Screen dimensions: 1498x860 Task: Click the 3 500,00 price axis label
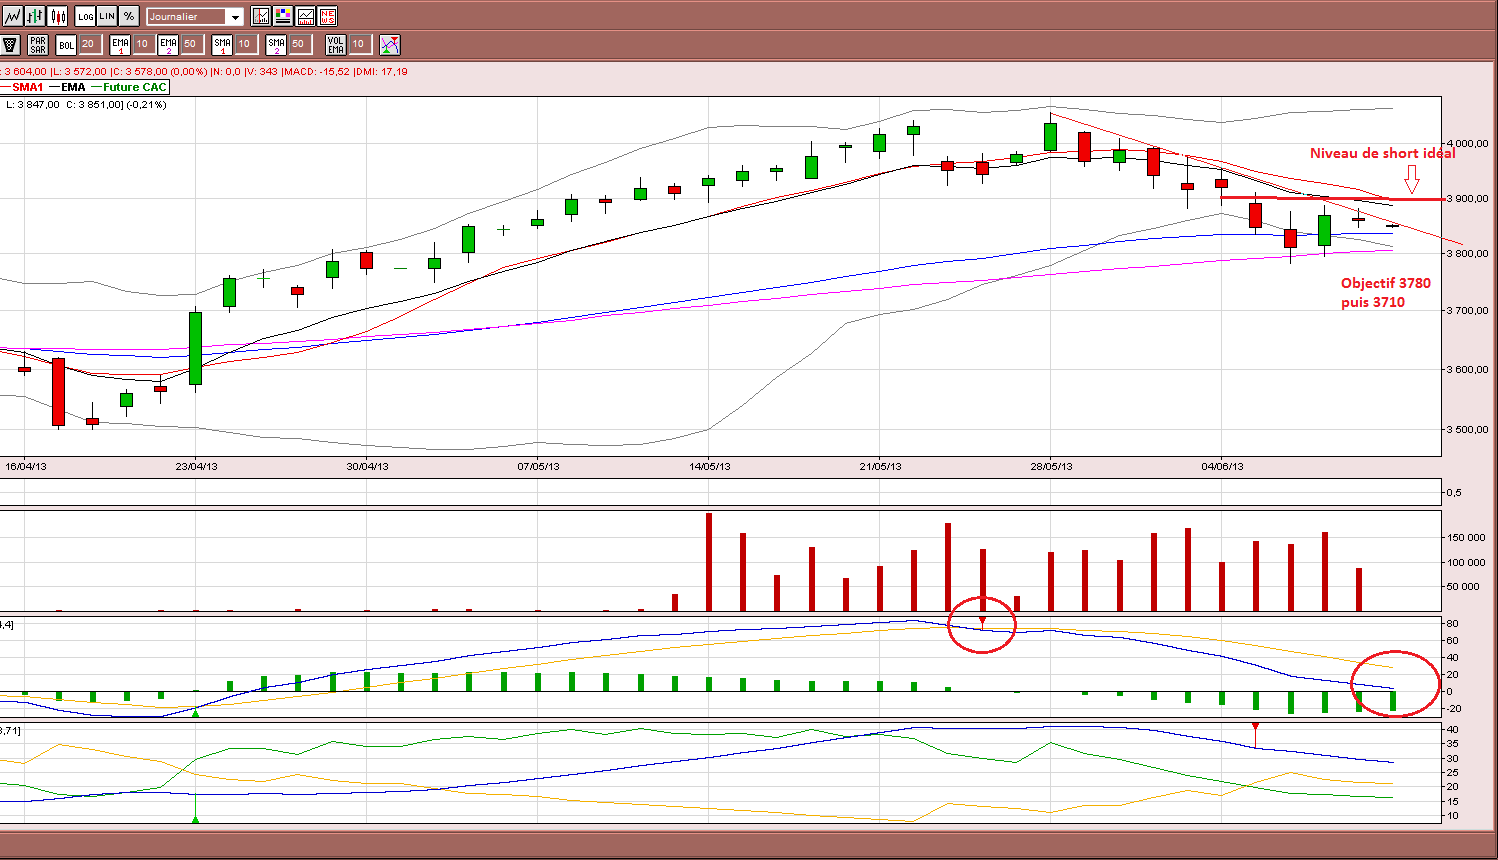1469,430
